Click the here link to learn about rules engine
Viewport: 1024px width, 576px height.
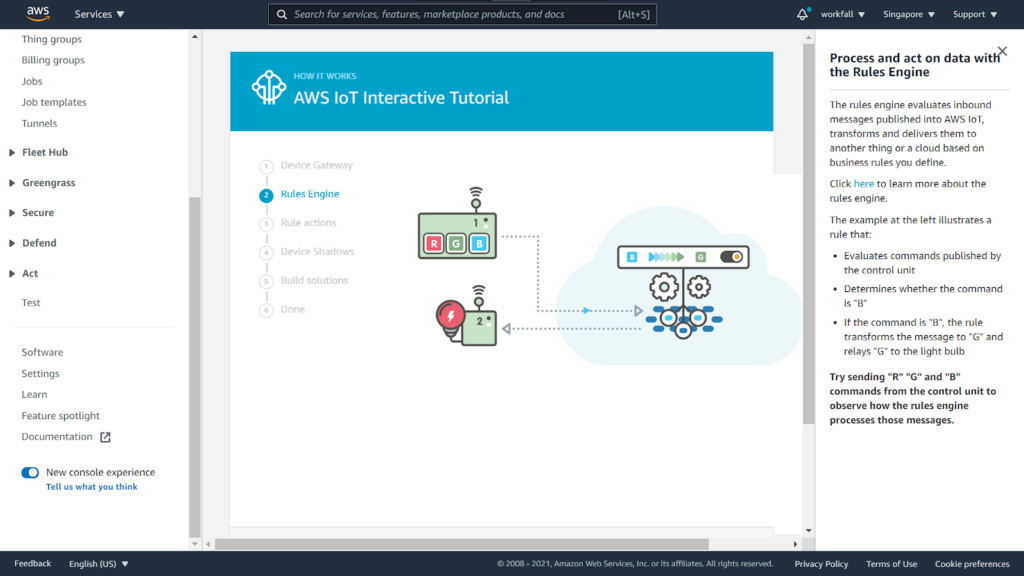(x=863, y=183)
